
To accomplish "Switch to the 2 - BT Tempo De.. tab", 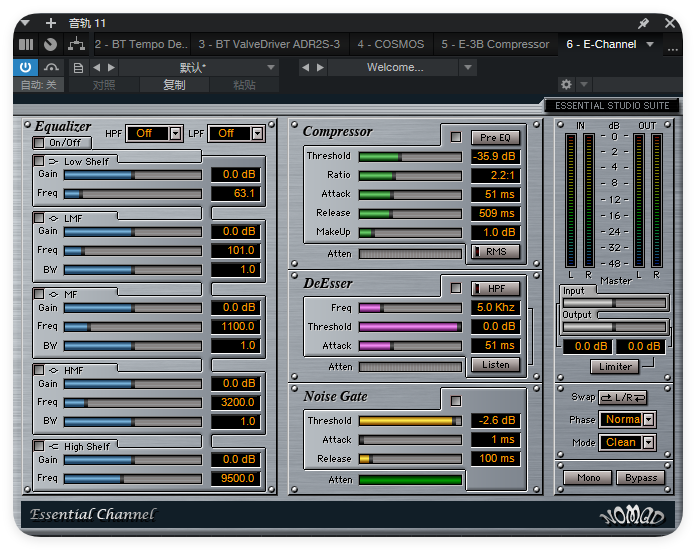I will click(141, 44).
